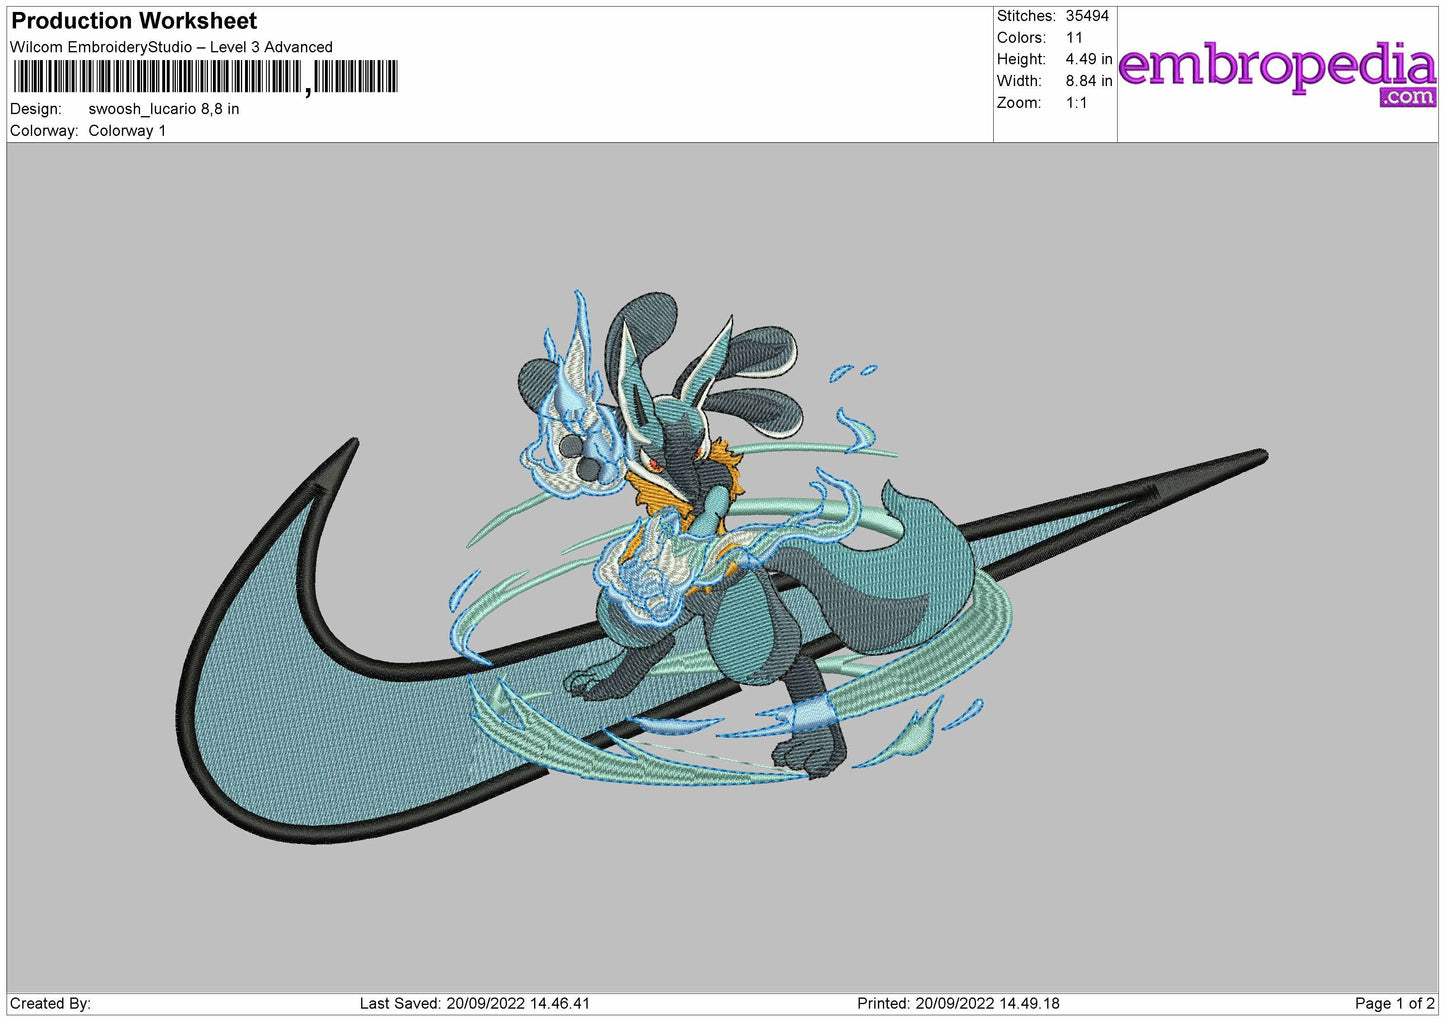Viewport: 1445px width, 1021px height.
Task: Click the design barcode
Action: [x=204, y=77]
